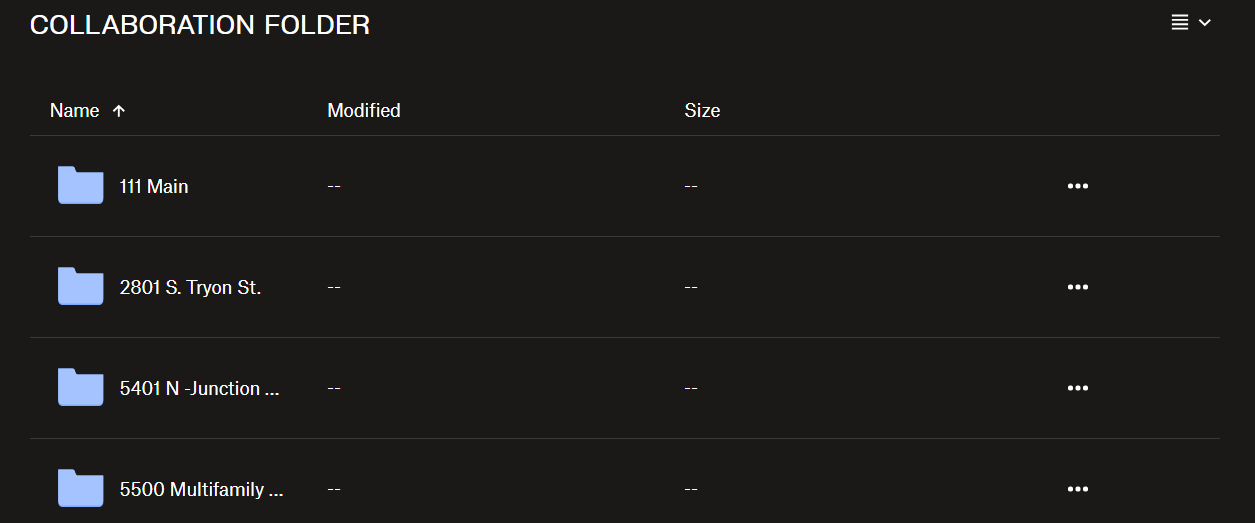Image resolution: width=1255 pixels, height=523 pixels.
Task: Sort files by Modified column header
Action: tap(364, 111)
